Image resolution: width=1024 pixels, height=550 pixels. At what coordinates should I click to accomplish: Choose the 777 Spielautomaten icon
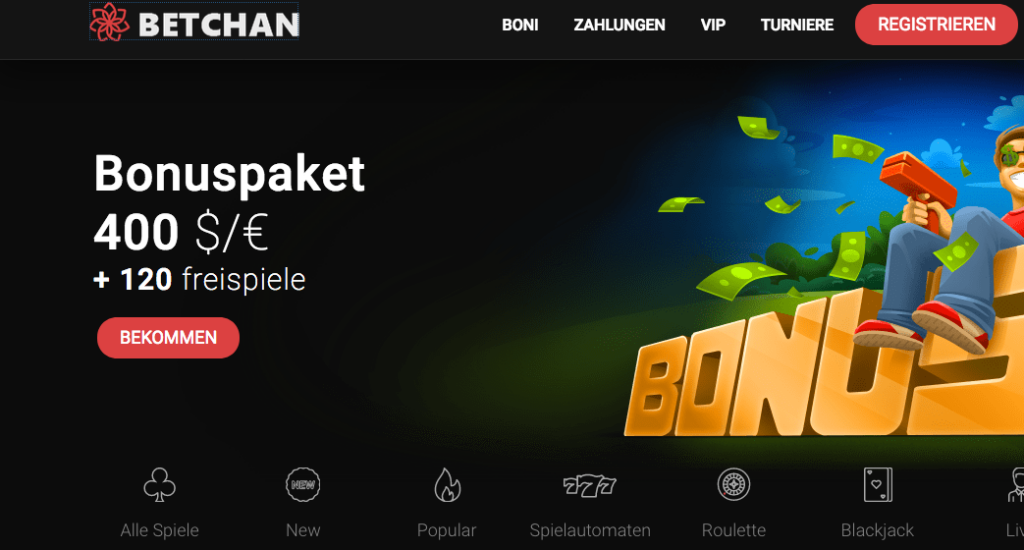(x=590, y=485)
